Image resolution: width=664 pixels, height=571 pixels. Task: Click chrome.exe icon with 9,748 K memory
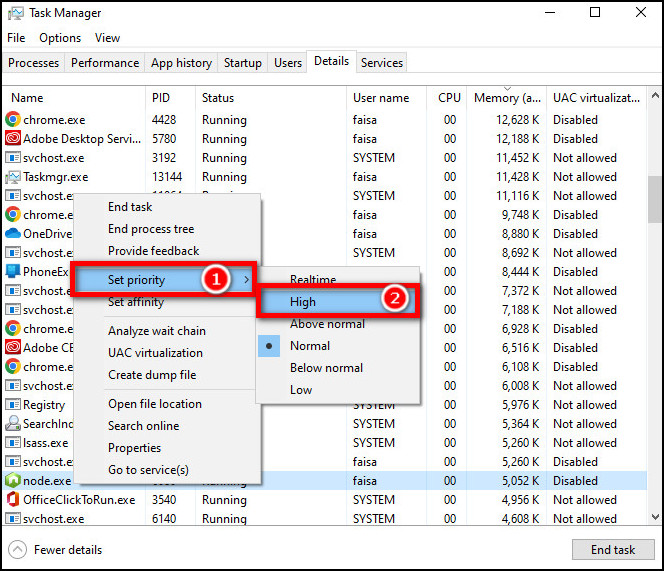pyautogui.click(x=13, y=215)
